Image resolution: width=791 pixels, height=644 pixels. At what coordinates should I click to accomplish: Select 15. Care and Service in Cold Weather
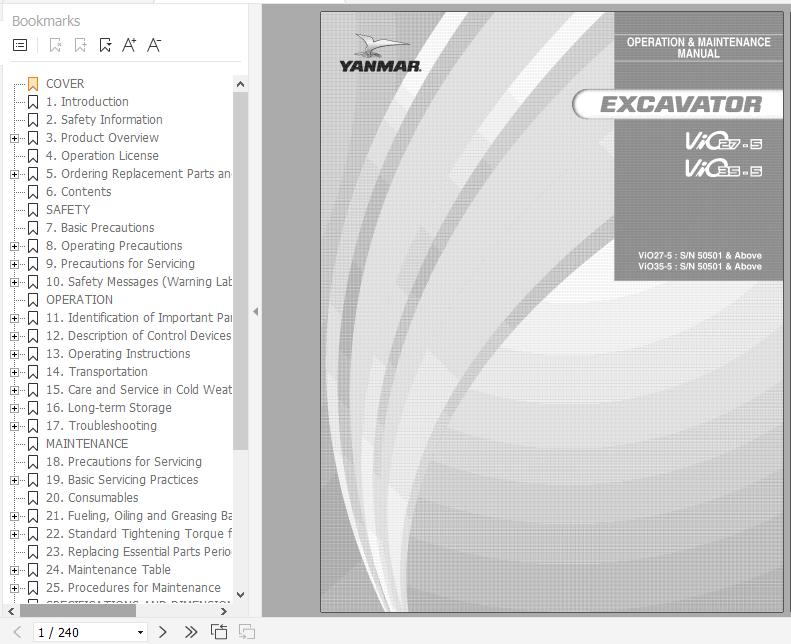(139, 390)
